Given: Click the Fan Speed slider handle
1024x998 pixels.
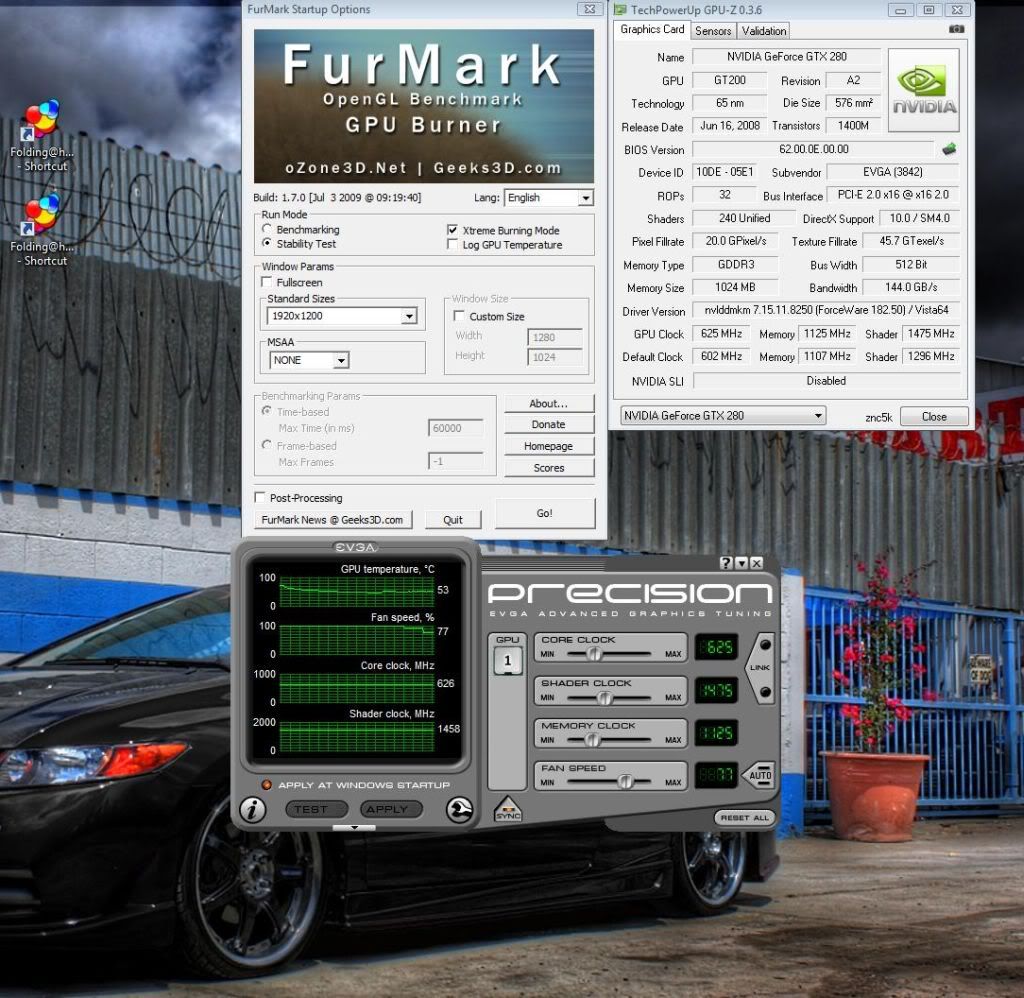Looking at the screenshot, I should (x=625, y=782).
